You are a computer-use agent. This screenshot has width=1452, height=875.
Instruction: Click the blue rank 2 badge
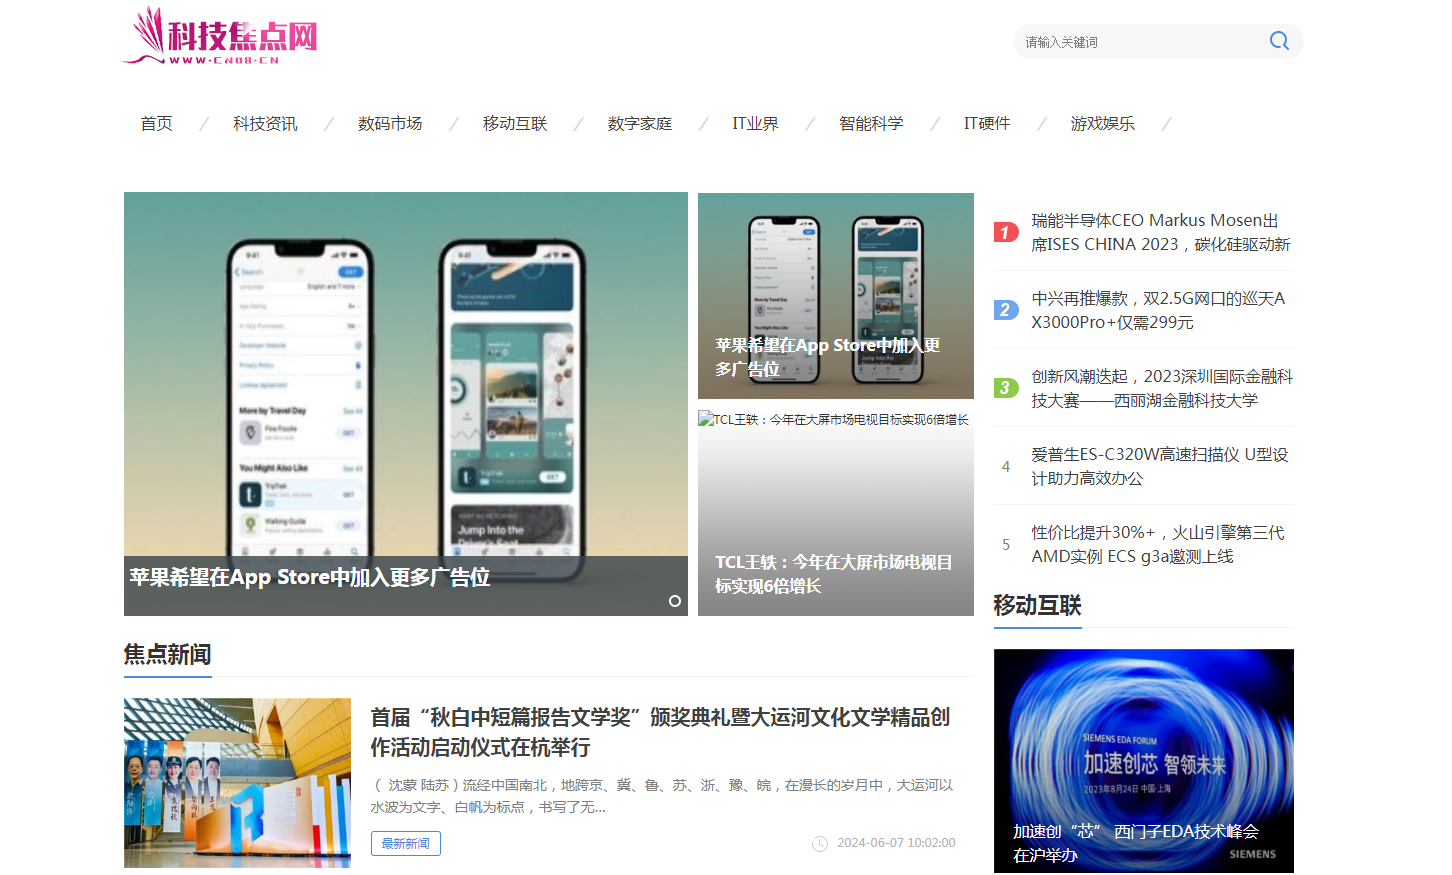(x=1006, y=310)
